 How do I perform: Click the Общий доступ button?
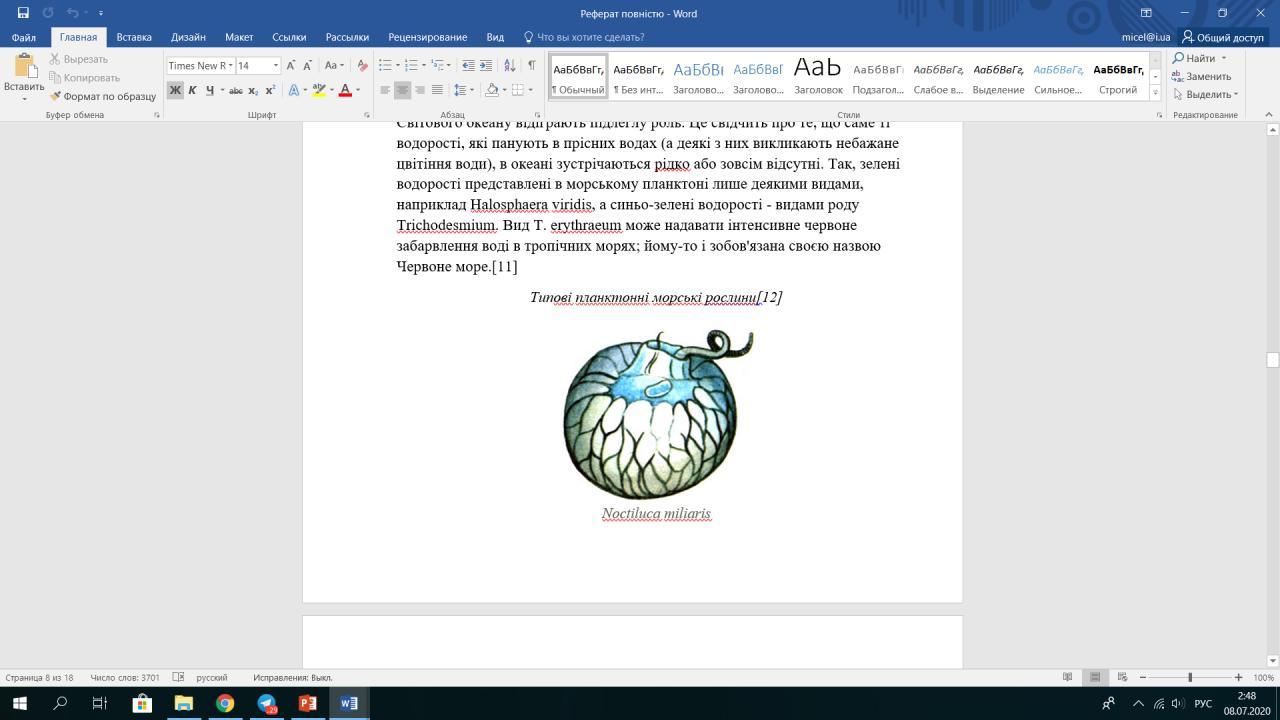point(1223,37)
